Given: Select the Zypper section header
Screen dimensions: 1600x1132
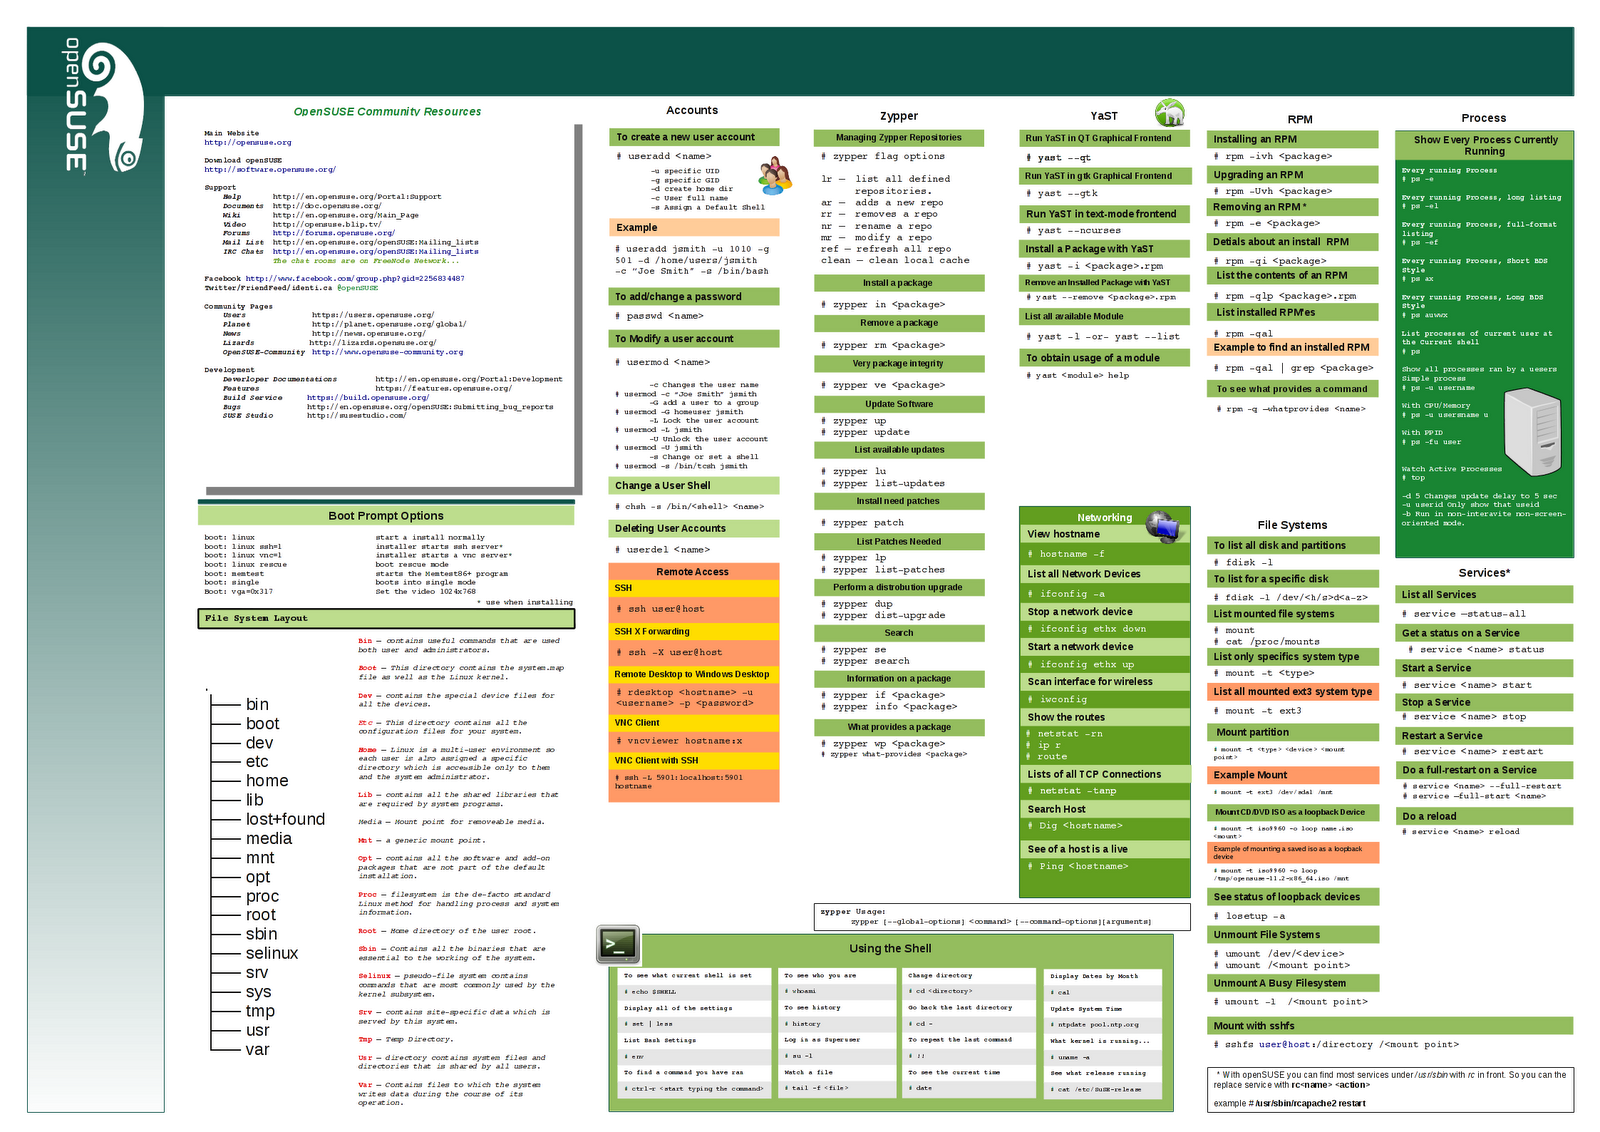Looking at the screenshot, I should [900, 115].
